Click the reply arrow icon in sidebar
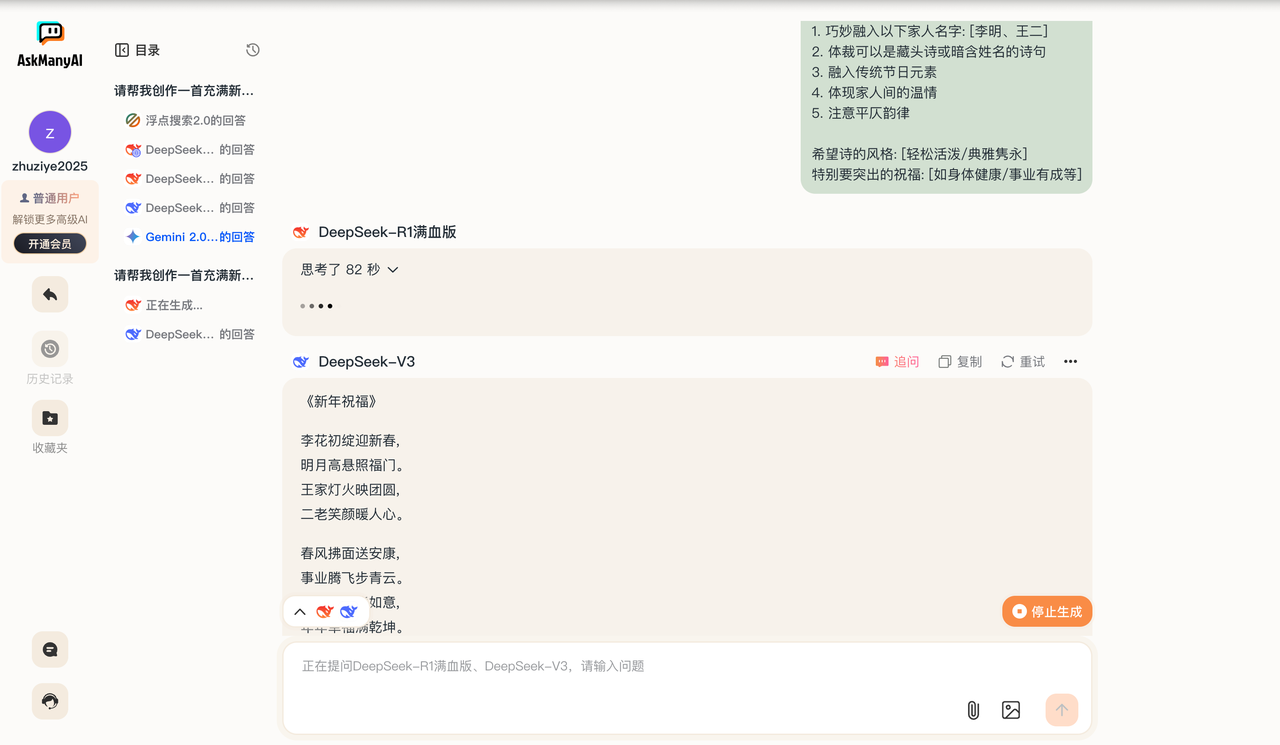Viewport: 1280px width, 745px height. (50, 295)
